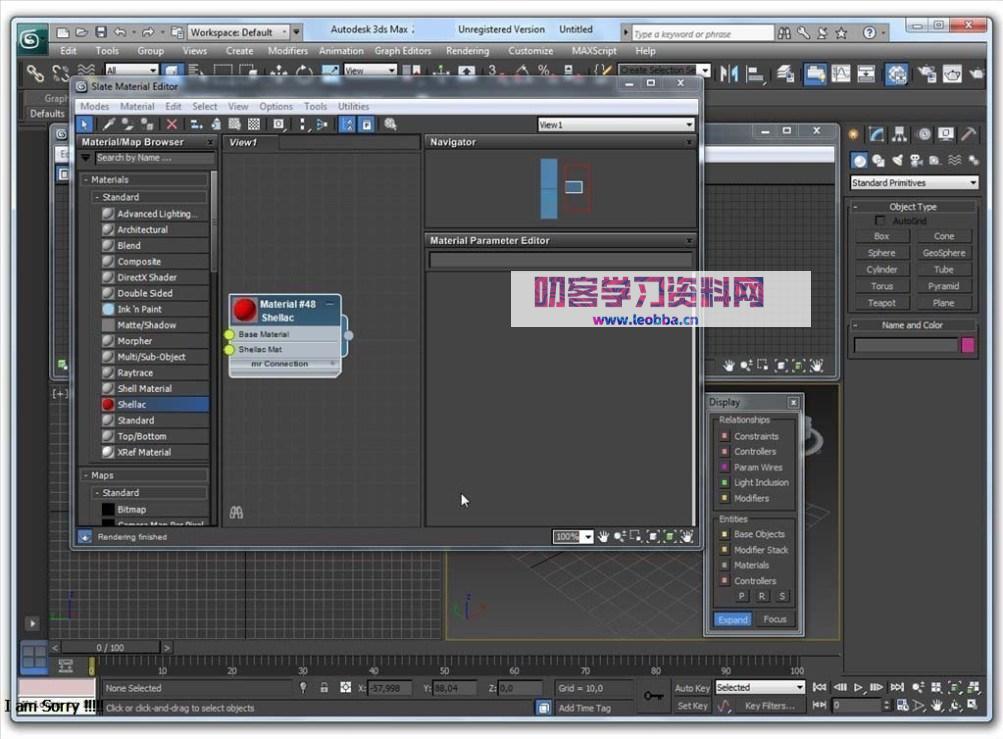1003x739 pixels.
Task: Open the Hierarchy command panel tab icon
Action: [x=899, y=134]
